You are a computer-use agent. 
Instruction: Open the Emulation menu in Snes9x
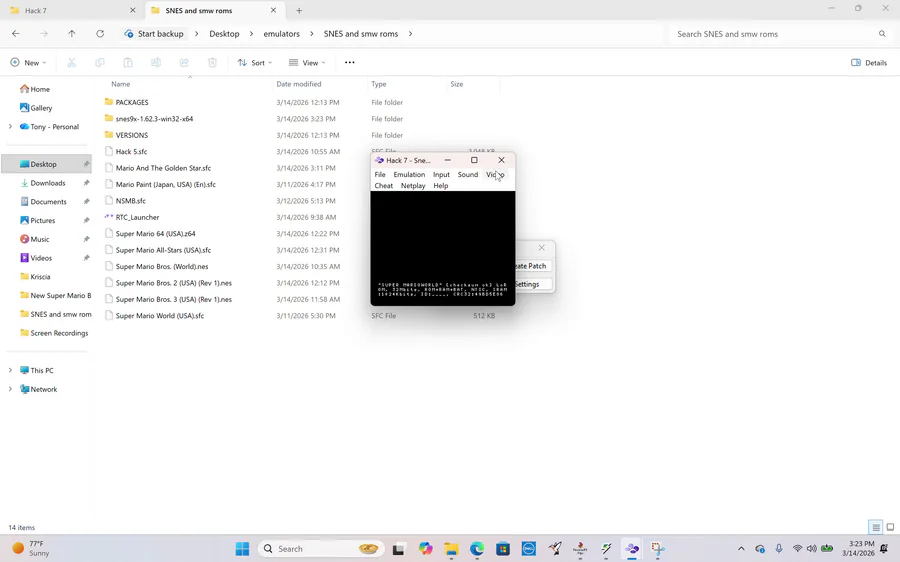coord(409,175)
